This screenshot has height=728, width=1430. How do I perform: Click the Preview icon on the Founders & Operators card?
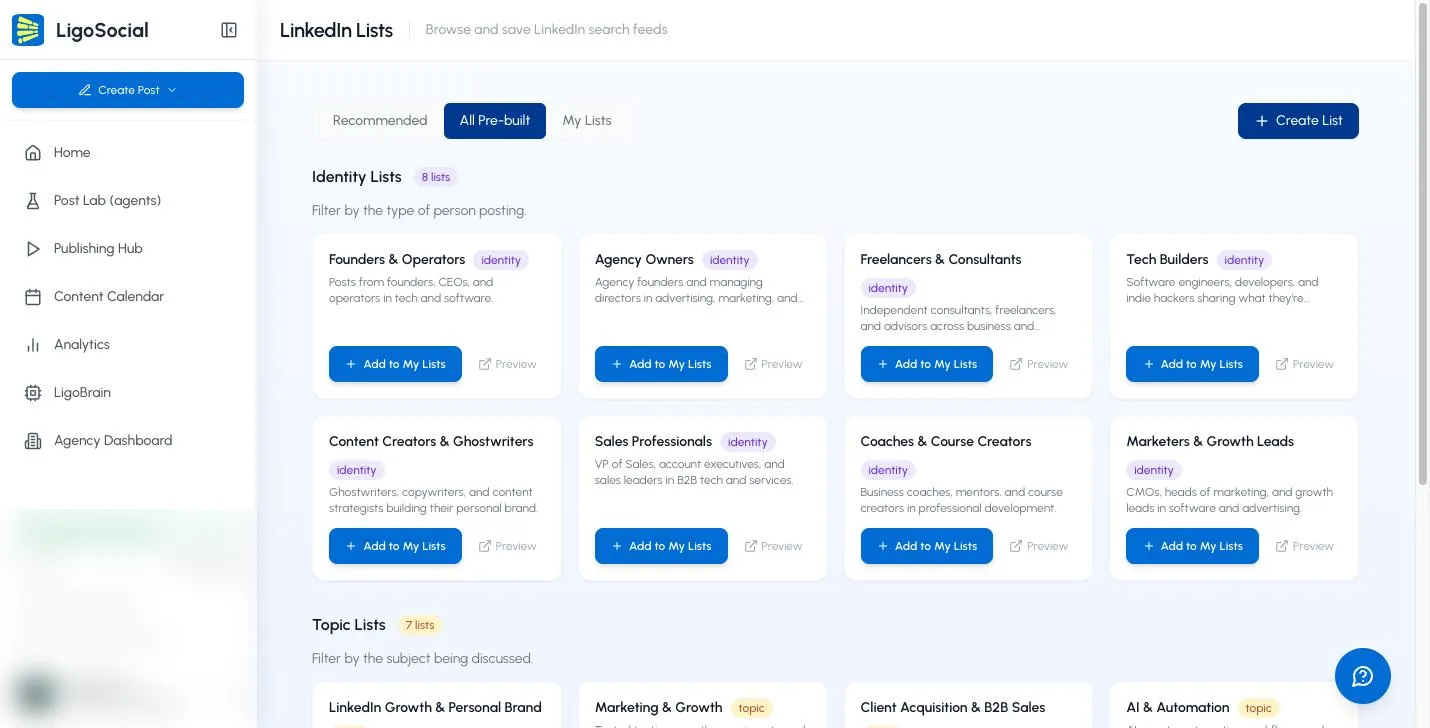[485, 364]
